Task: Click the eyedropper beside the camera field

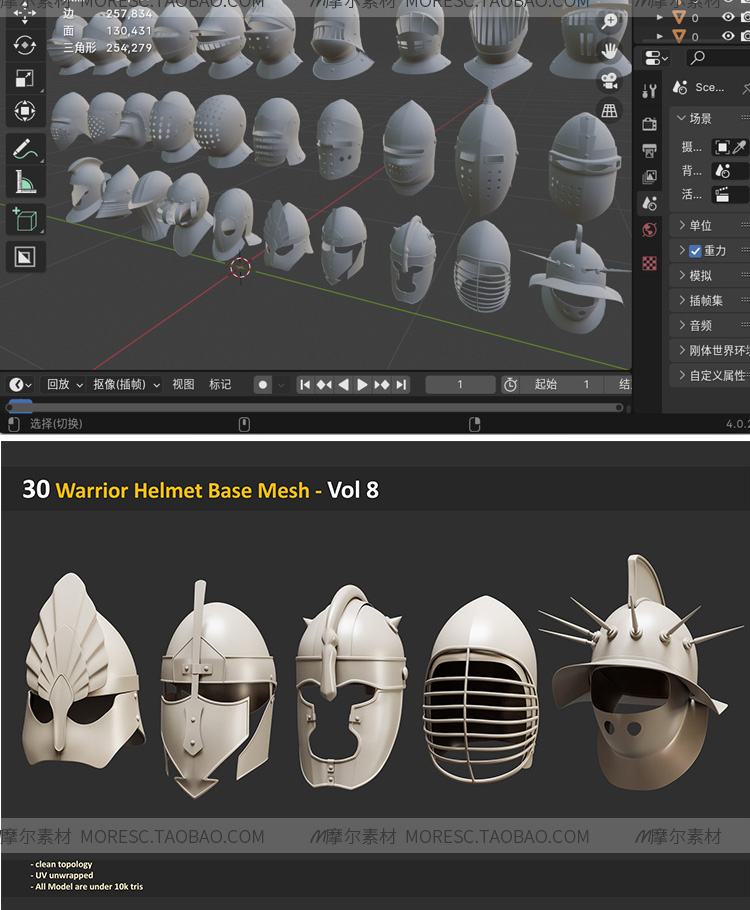Action: tap(739, 147)
